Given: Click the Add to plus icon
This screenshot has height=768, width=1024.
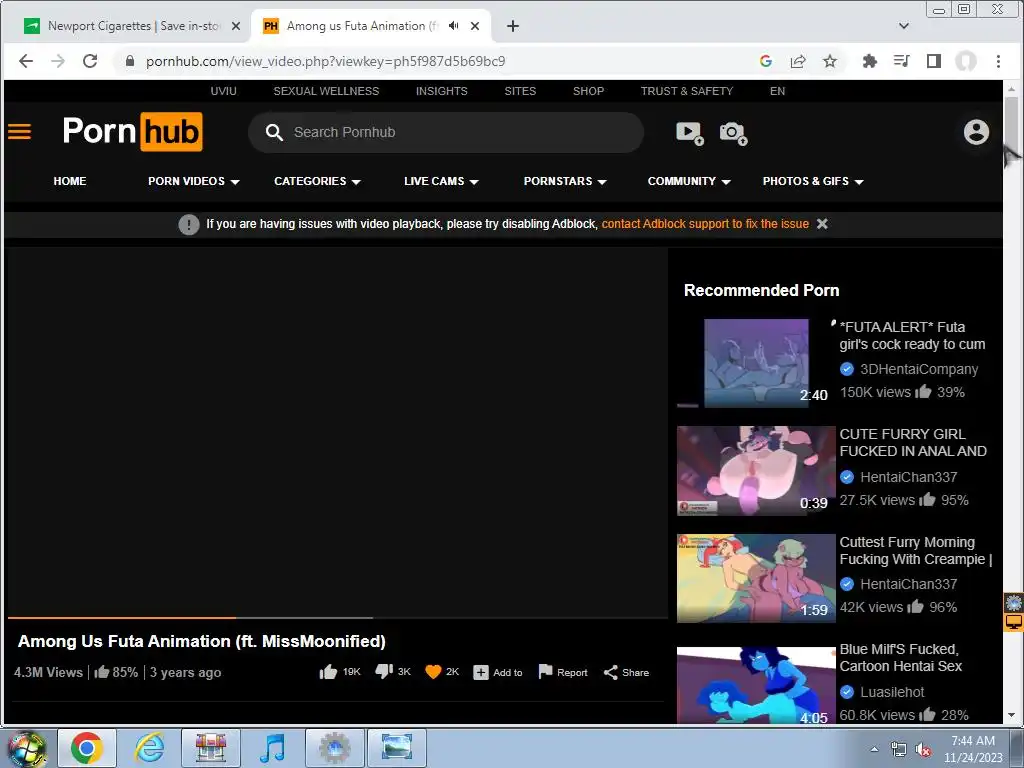Looking at the screenshot, I should point(481,672).
